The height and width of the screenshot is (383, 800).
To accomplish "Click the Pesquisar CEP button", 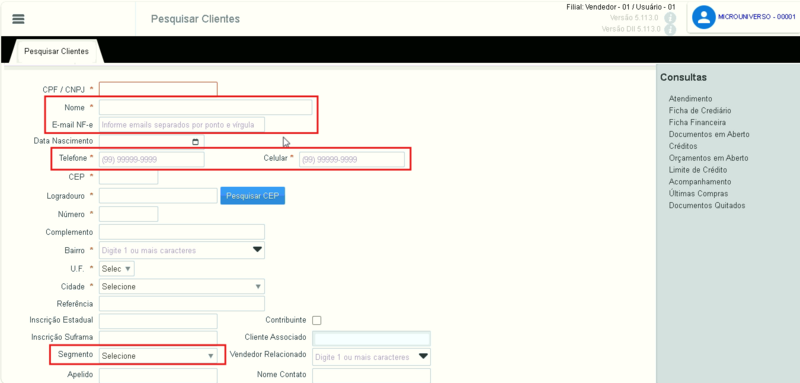I will click(x=253, y=196).
